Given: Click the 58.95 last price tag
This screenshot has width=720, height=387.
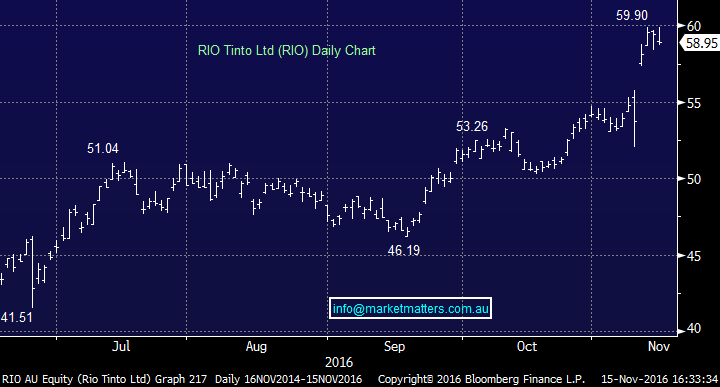Looking at the screenshot, I should (701, 43).
